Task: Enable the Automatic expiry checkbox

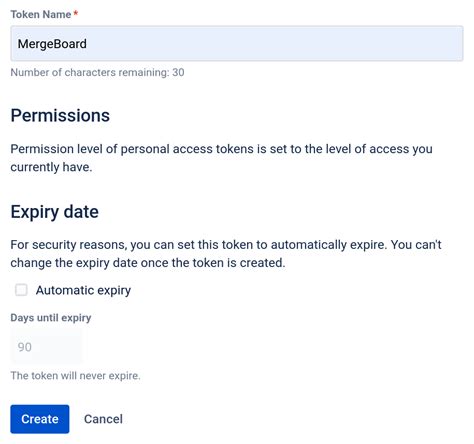Action: 21,290
